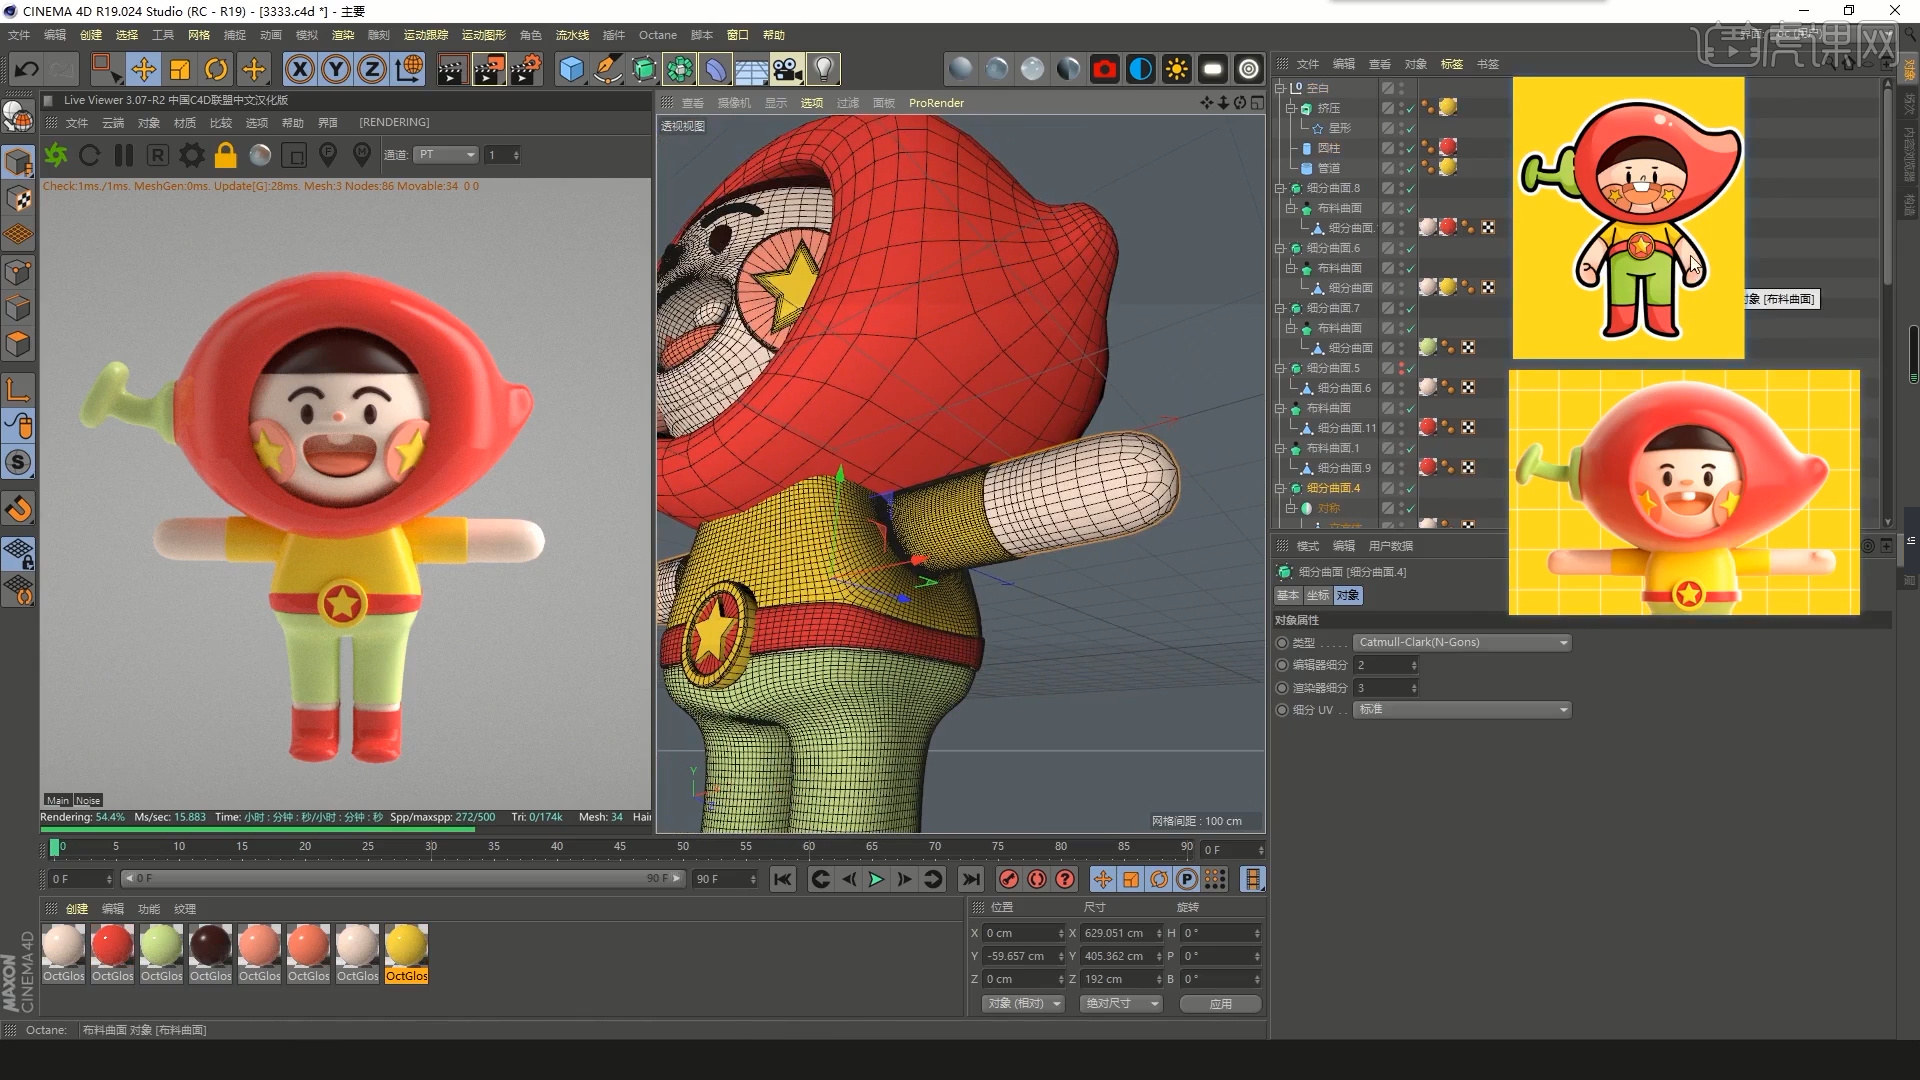Collapse the 细分曲面.8 tree branch
Image resolution: width=1920 pixels, height=1080 pixels.
tap(1281, 187)
